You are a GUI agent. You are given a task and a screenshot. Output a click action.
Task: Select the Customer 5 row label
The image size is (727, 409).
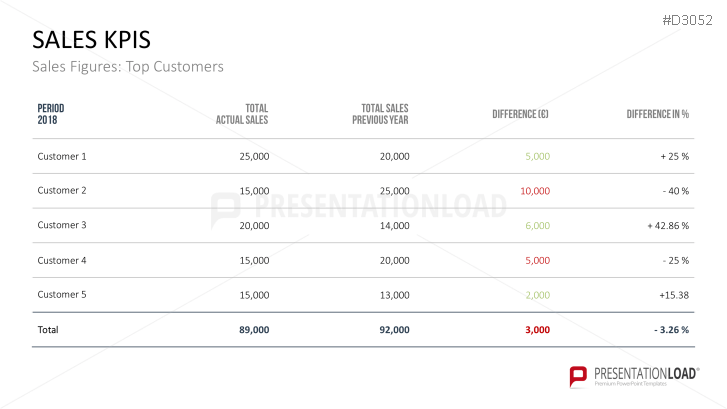click(62, 294)
